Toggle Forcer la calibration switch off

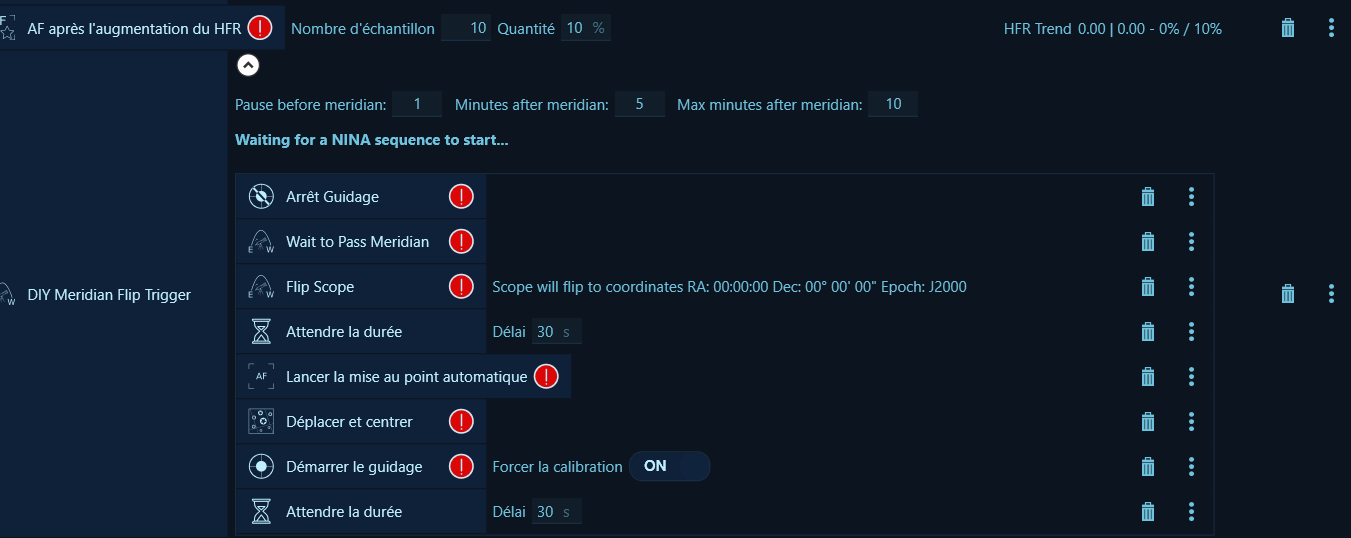click(669, 467)
